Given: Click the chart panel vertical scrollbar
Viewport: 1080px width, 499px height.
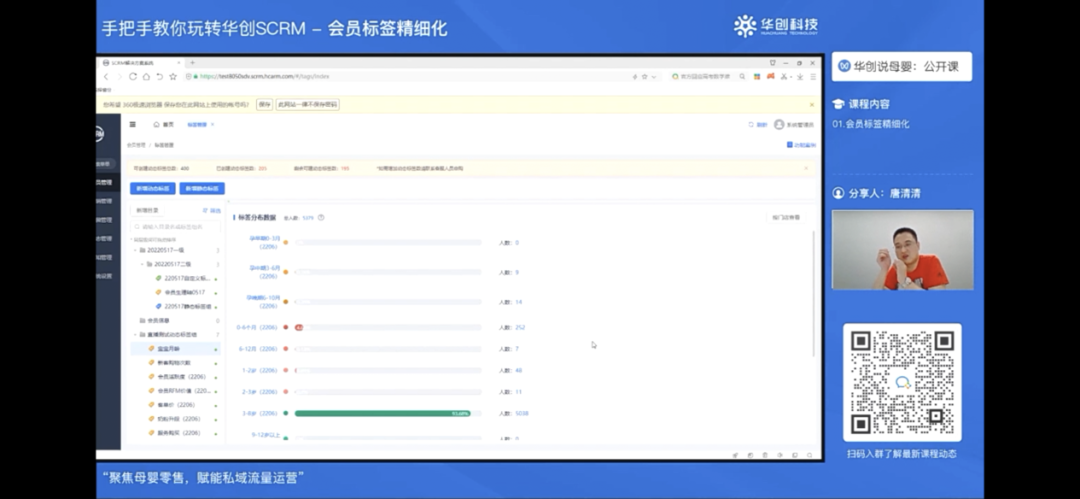Looking at the screenshot, I should point(813,294).
